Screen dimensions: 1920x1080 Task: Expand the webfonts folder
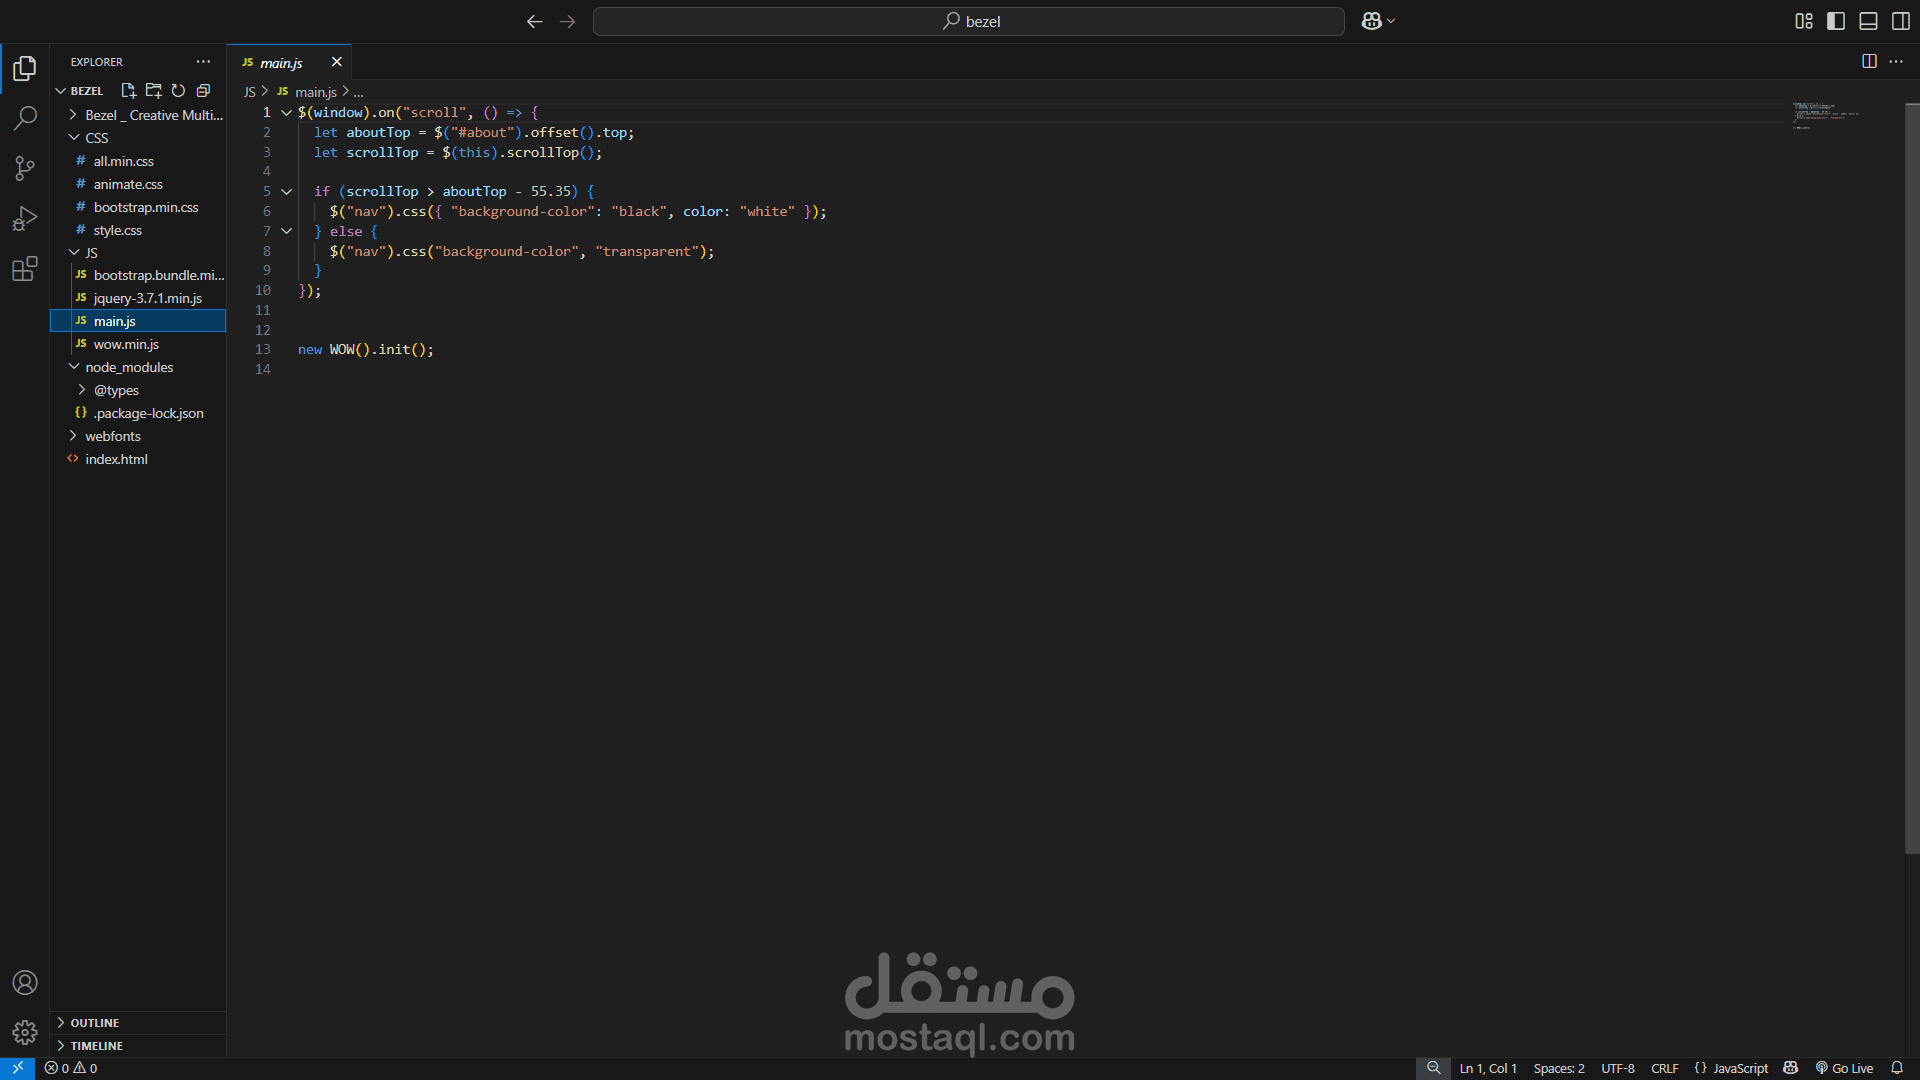coord(112,436)
